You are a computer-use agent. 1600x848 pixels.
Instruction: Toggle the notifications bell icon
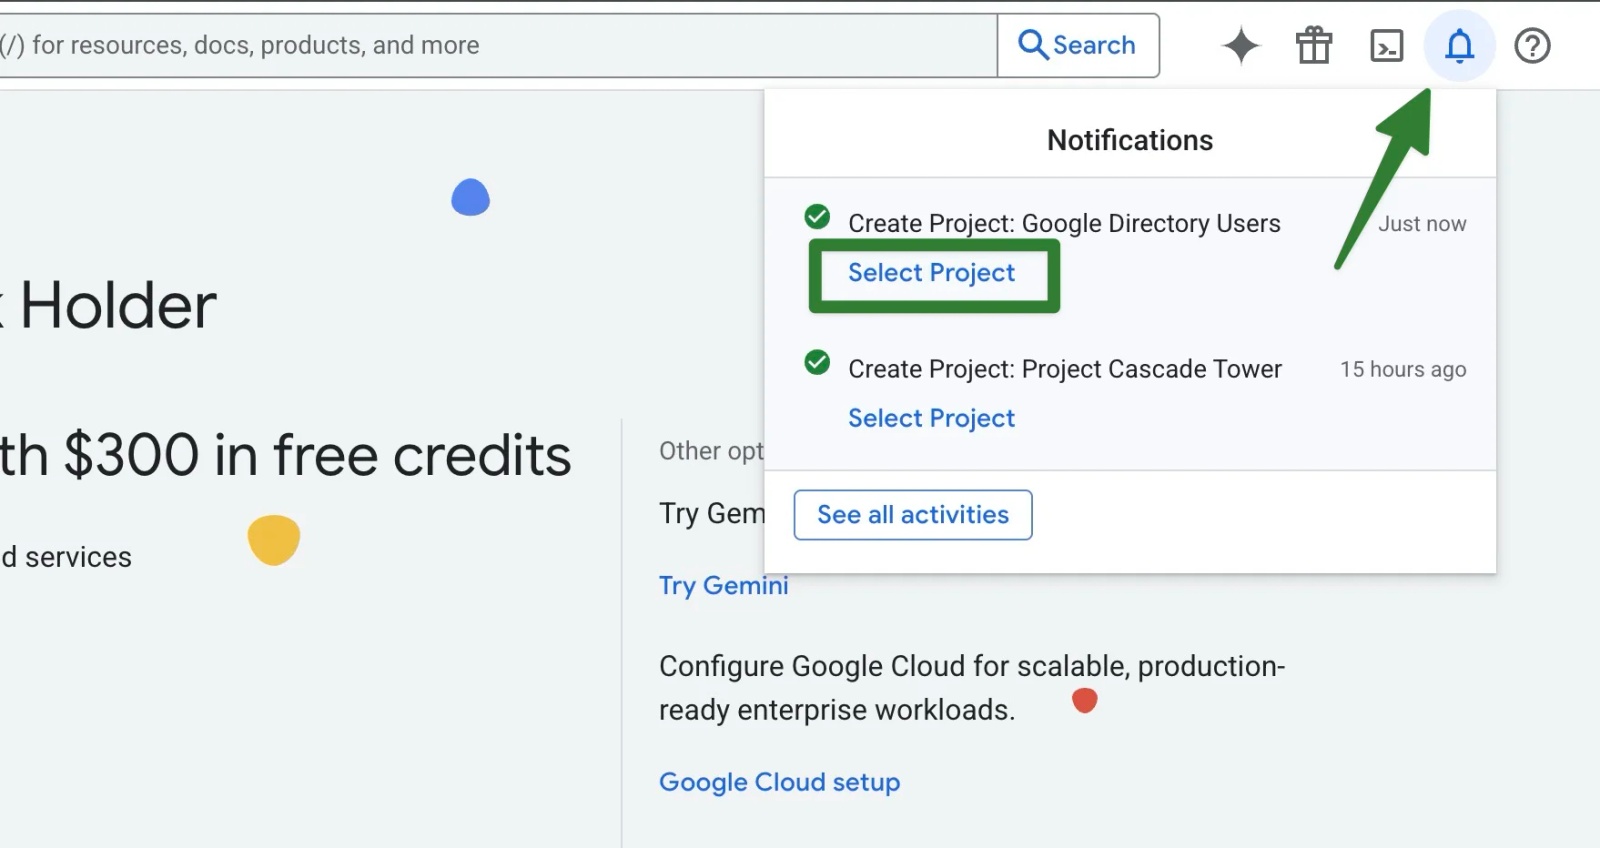pyautogui.click(x=1460, y=46)
